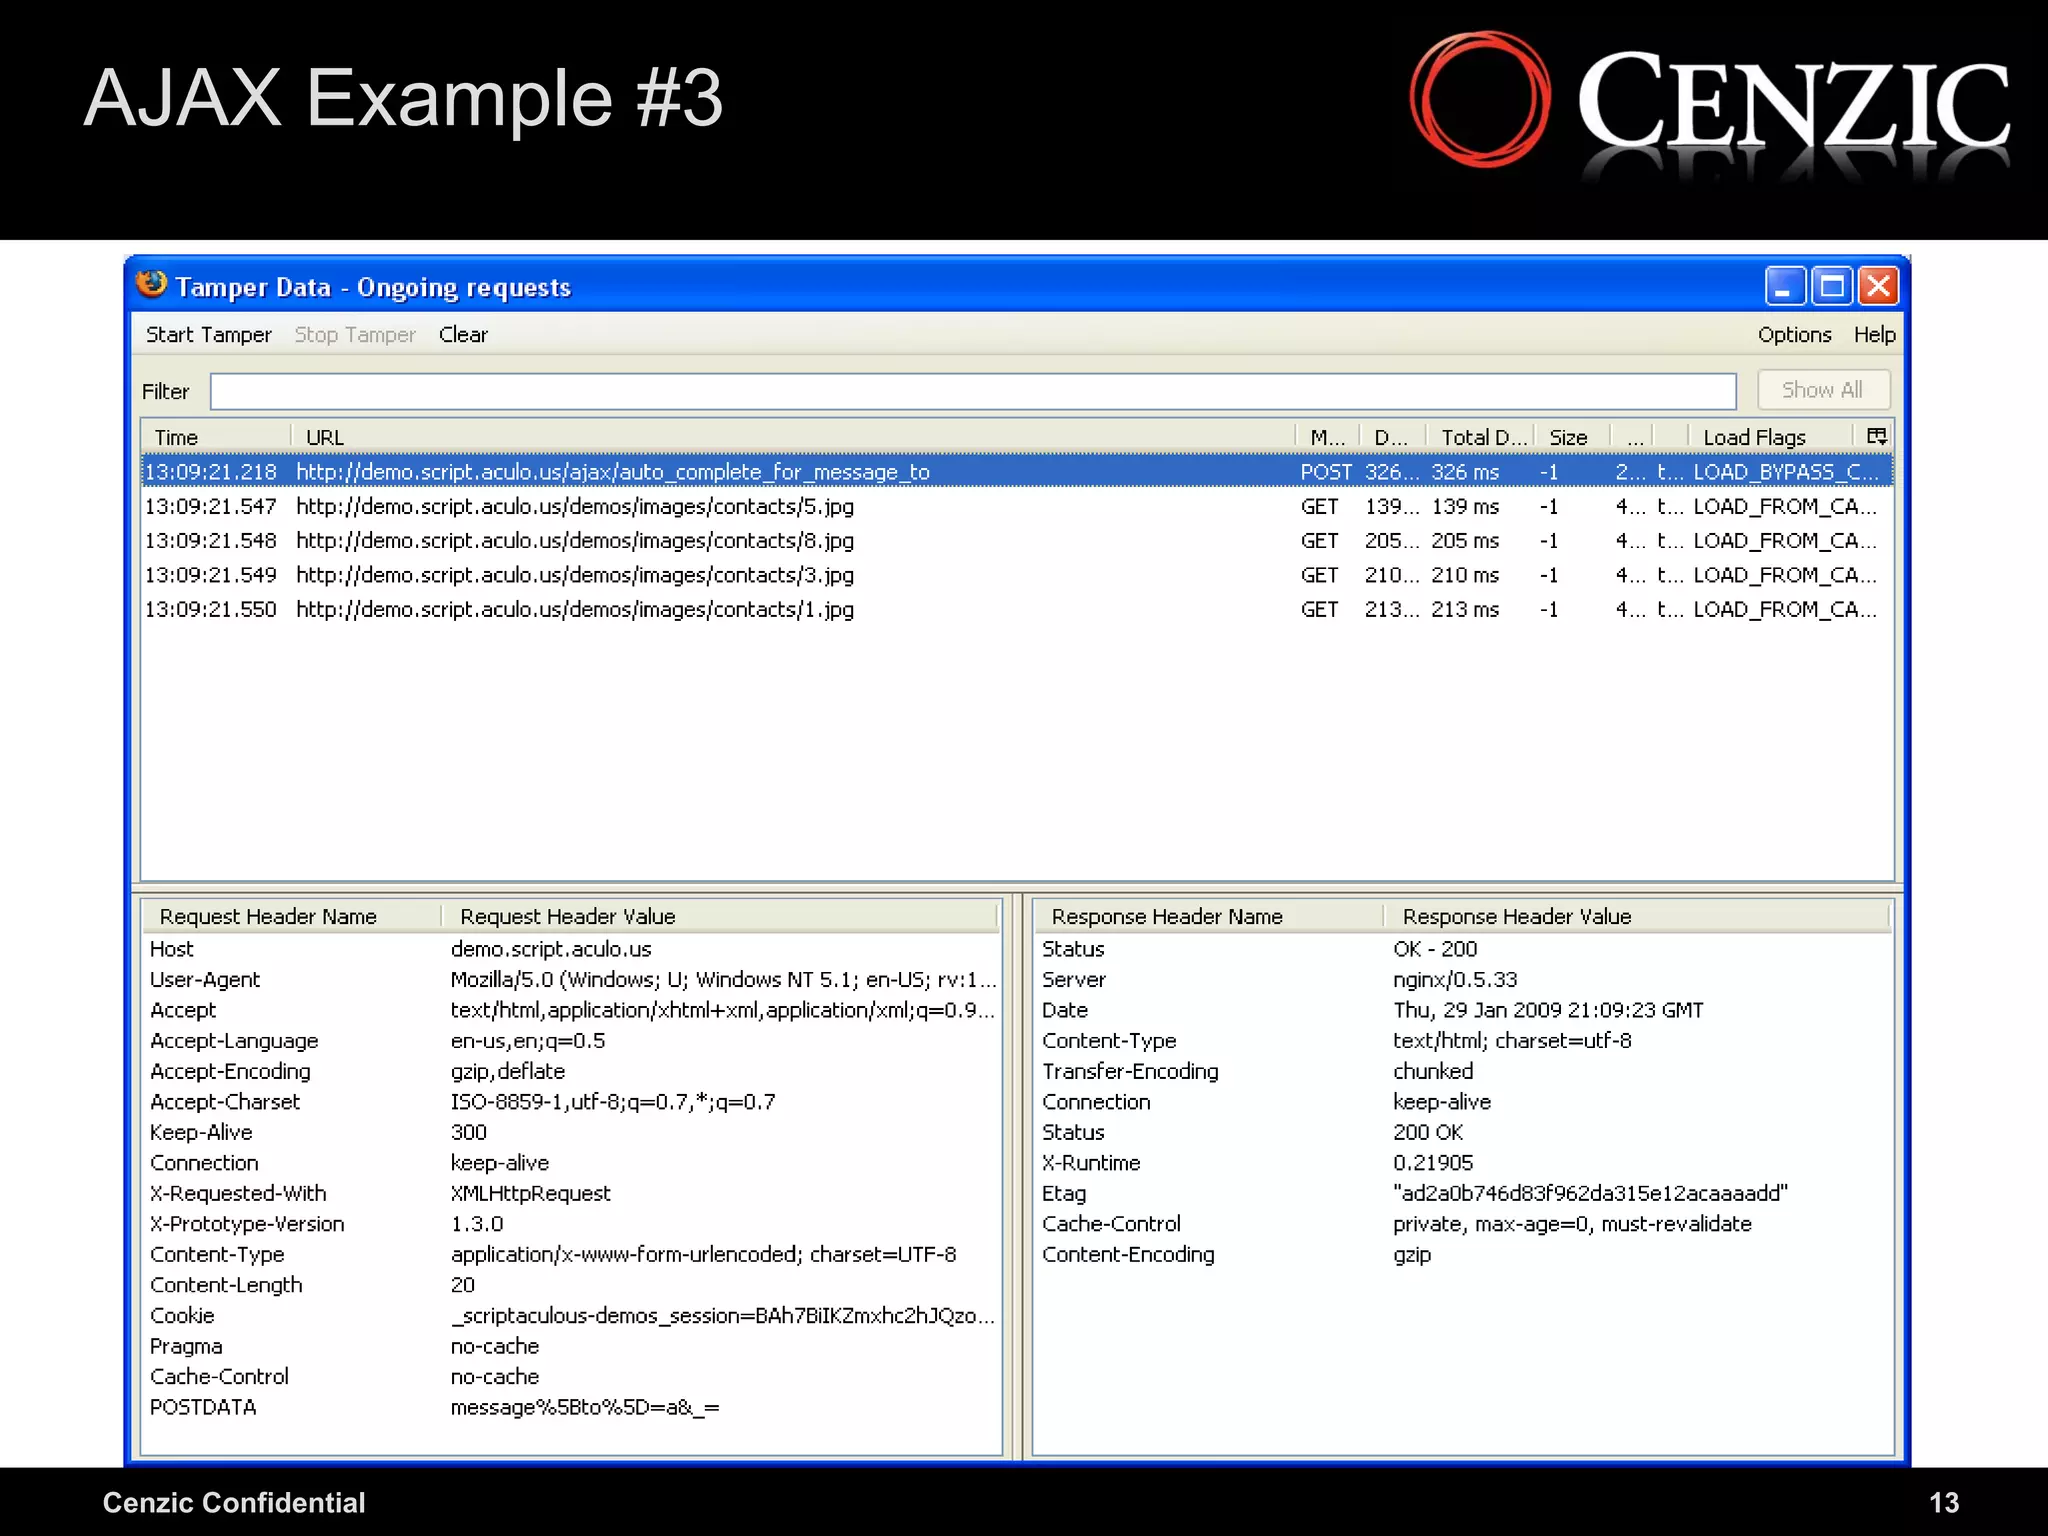This screenshot has width=2048, height=1536.
Task: Select the Pragma request header row
Action: point(571,1346)
